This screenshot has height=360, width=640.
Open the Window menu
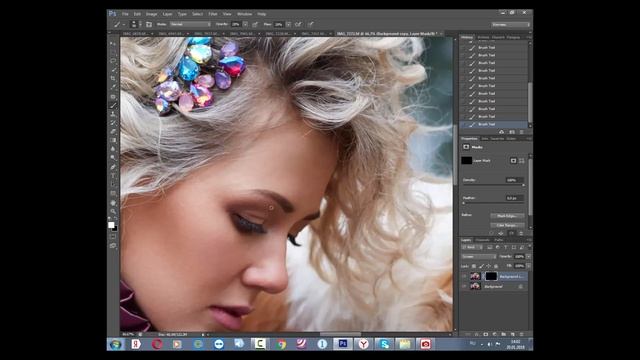pos(244,14)
